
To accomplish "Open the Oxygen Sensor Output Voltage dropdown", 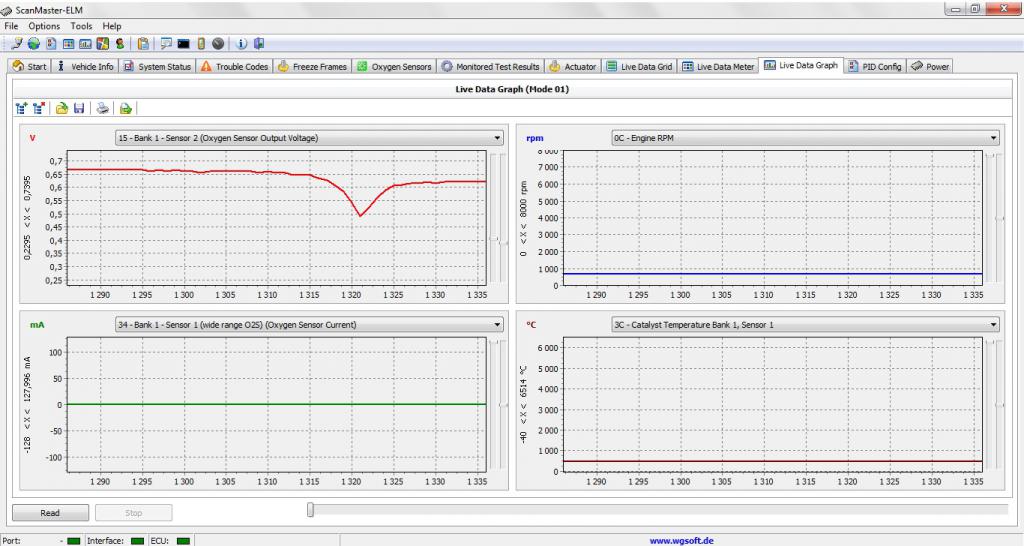I will [497, 138].
